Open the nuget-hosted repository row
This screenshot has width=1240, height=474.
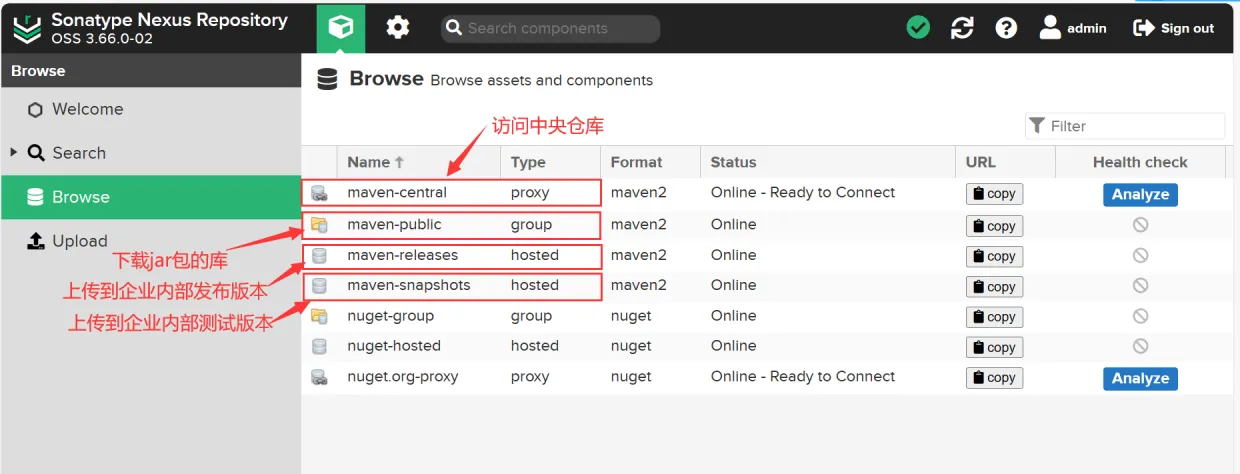tap(766, 347)
